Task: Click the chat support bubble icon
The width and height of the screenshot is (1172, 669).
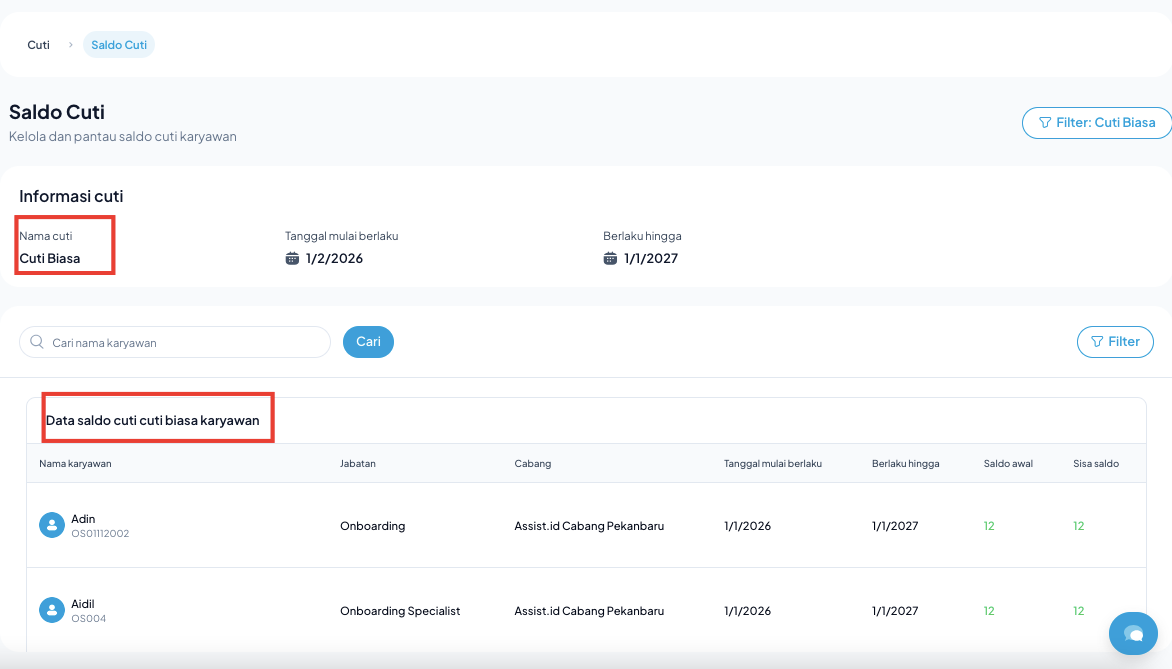Action: pyautogui.click(x=1133, y=633)
